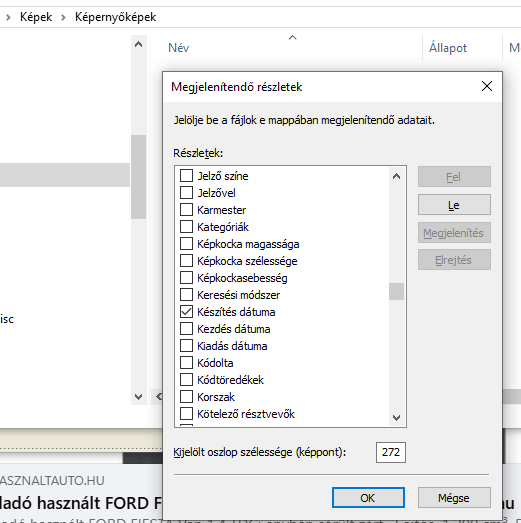The image size is (521, 523).
Task: Check the Kiadás dátuma checkbox
Action: click(x=186, y=346)
